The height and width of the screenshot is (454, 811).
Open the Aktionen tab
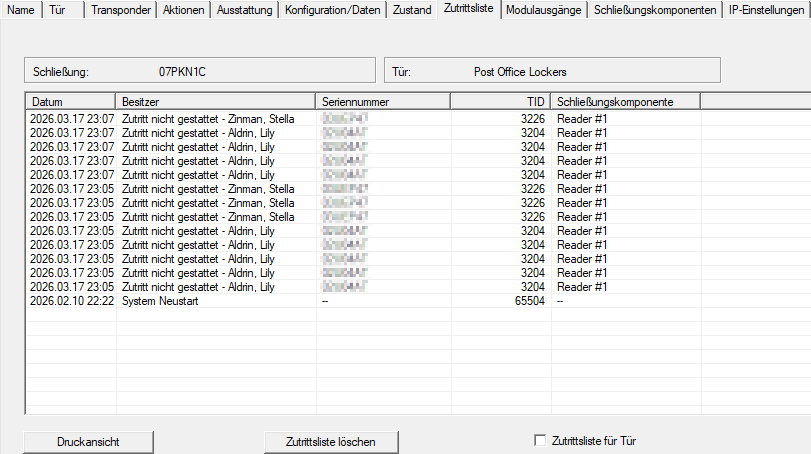click(184, 10)
